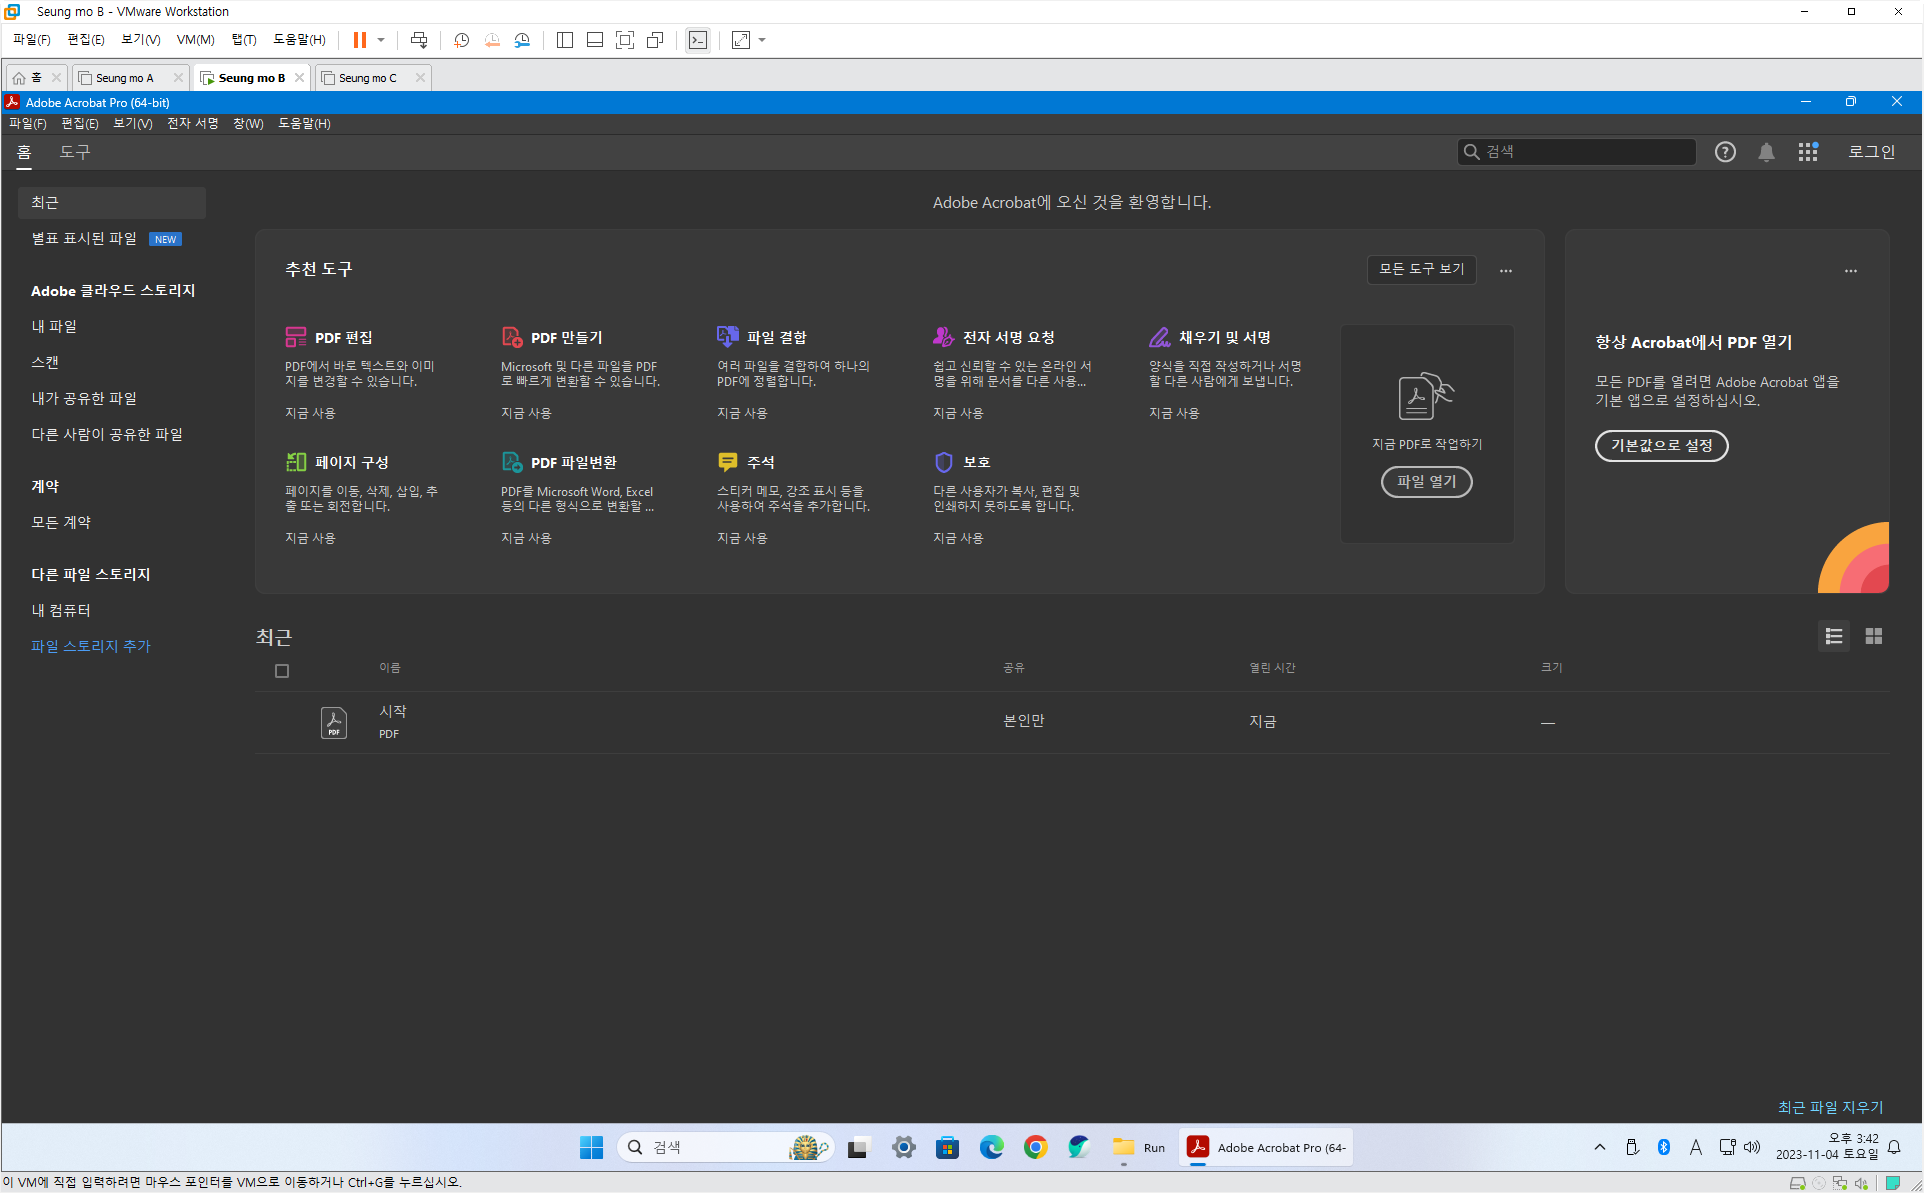Open the 주석 comment tool icon
Image resolution: width=1924 pixels, height=1193 pixels.
coord(728,462)
